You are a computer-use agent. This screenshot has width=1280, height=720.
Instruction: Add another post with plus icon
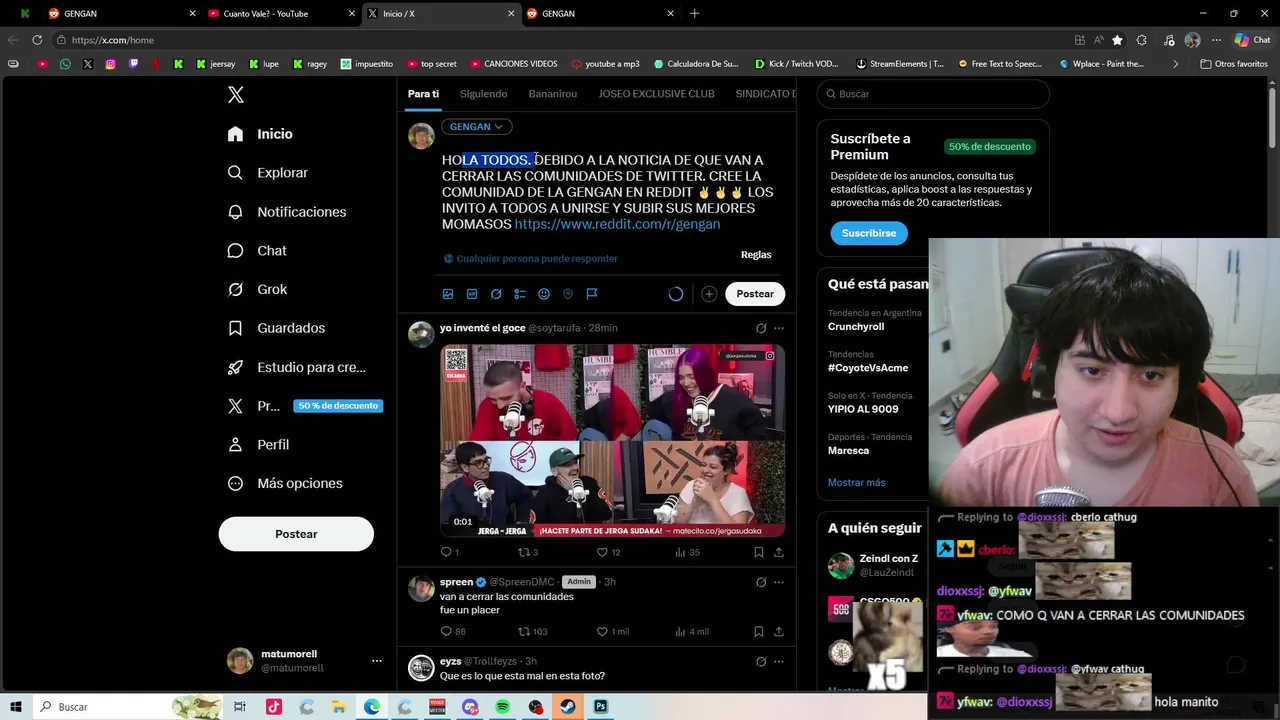709,294
